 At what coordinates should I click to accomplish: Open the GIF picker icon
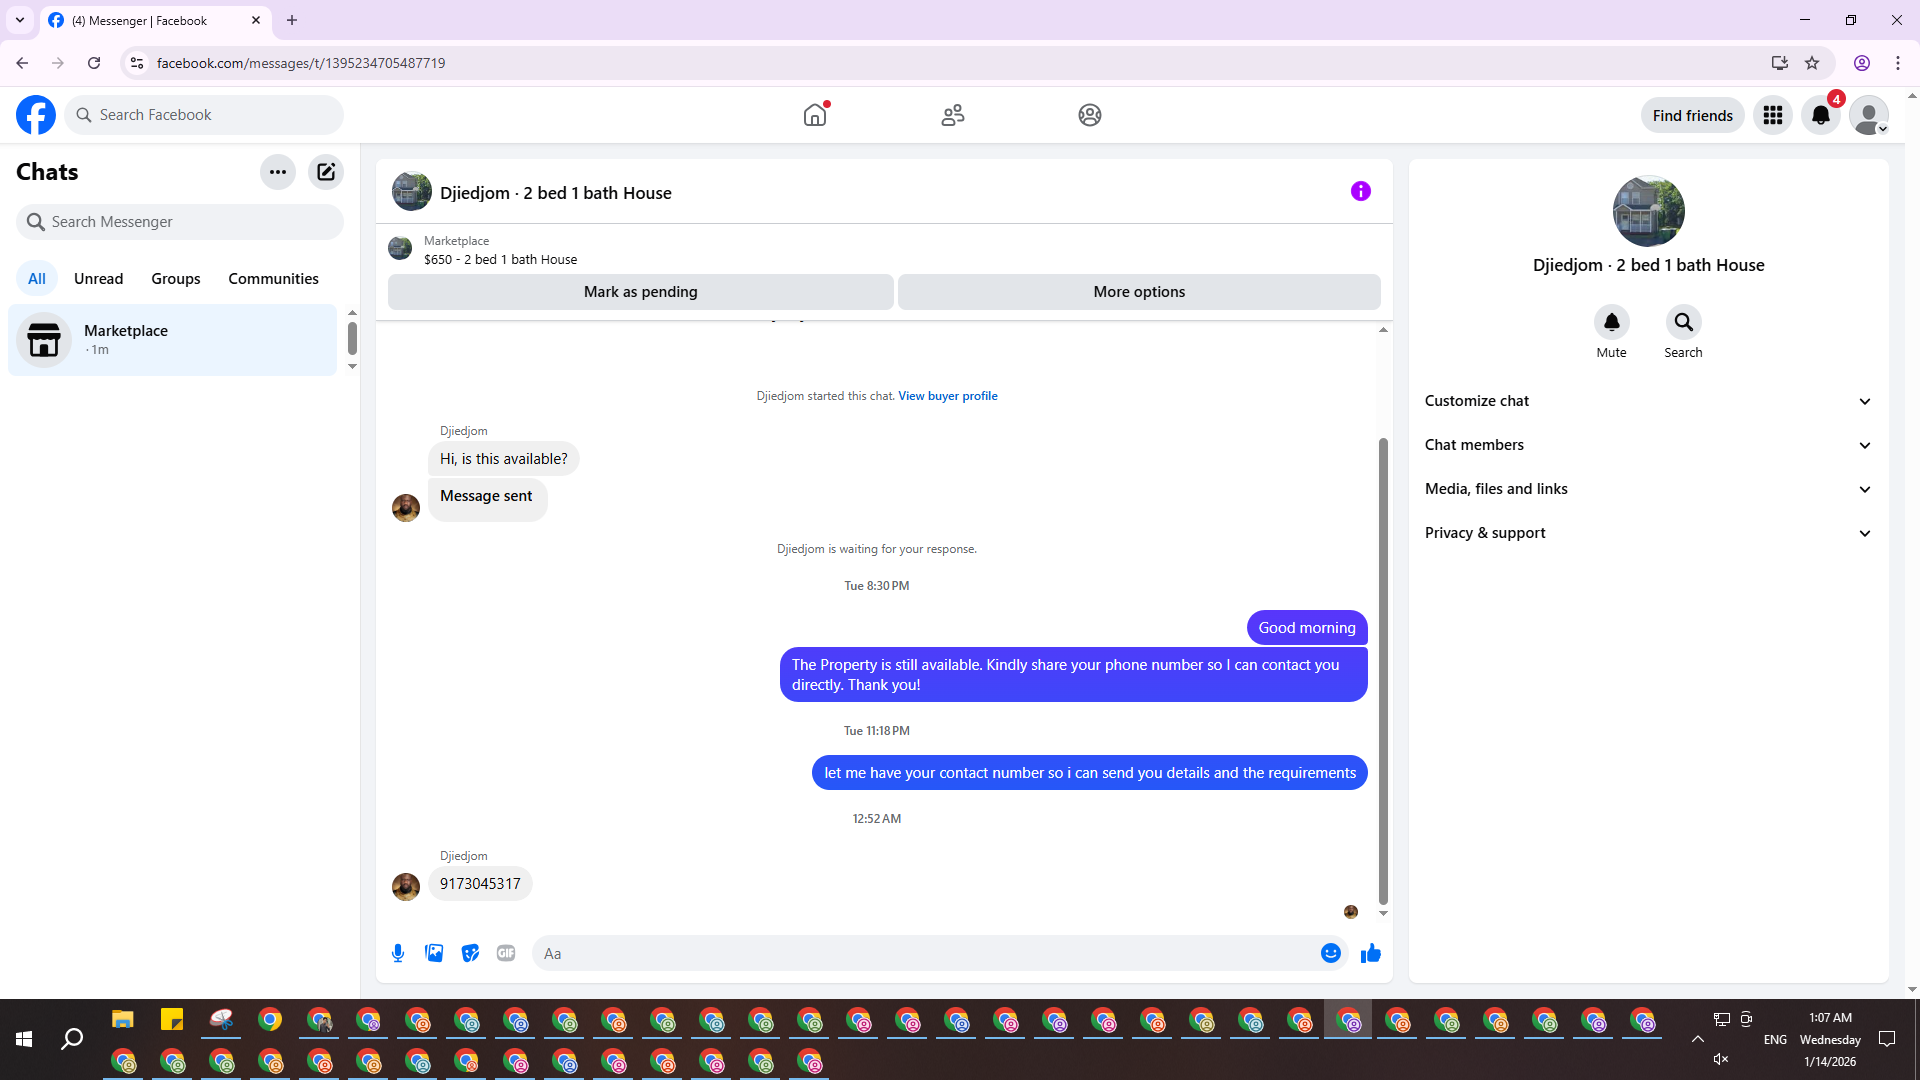[506, 953]
